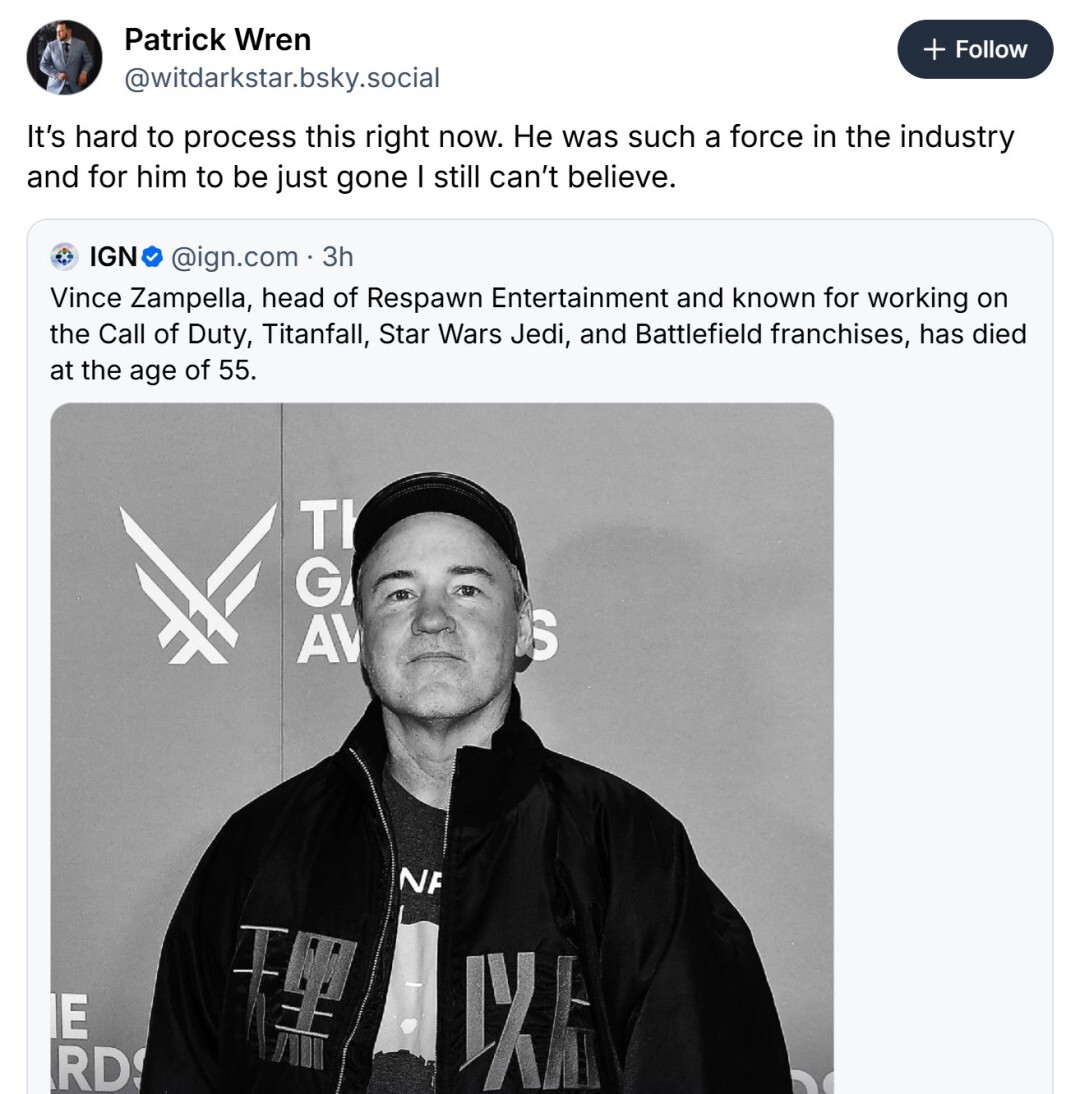Open Patrick Wren's profile avatar
1080x1094 pixels.
[64, 58]
